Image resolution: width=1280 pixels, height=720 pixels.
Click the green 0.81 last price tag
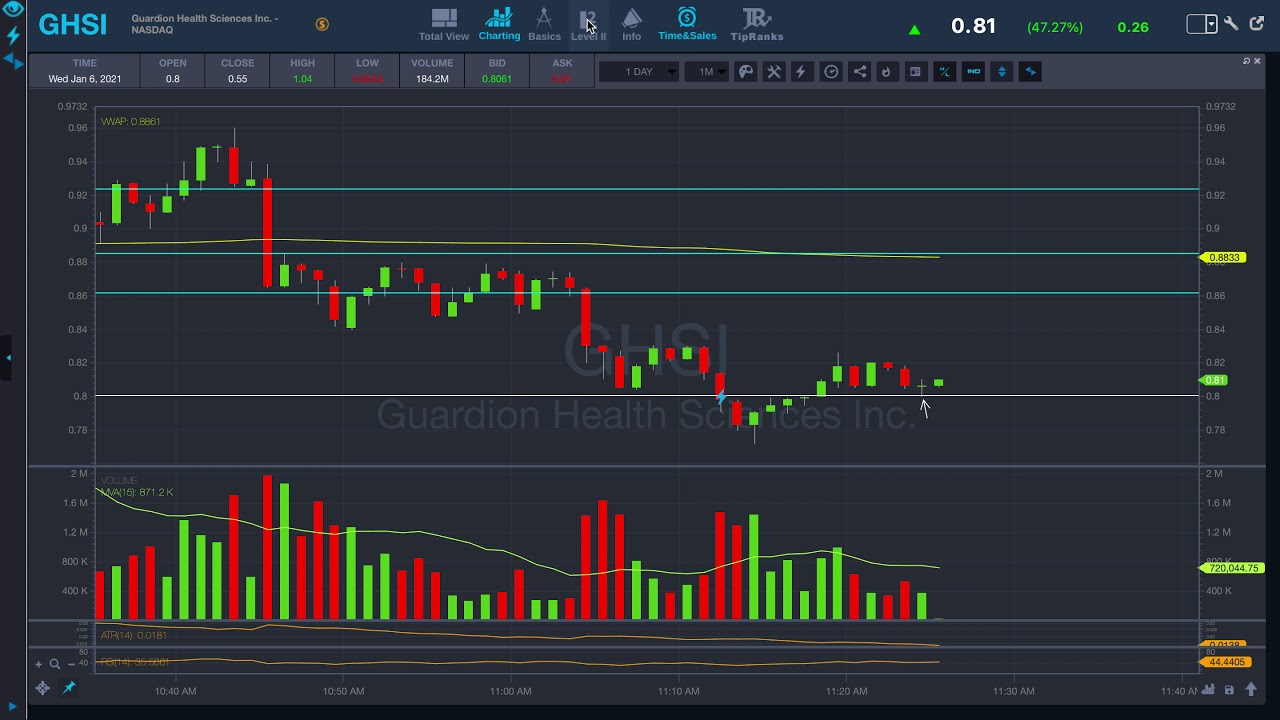click(1214, 380)
